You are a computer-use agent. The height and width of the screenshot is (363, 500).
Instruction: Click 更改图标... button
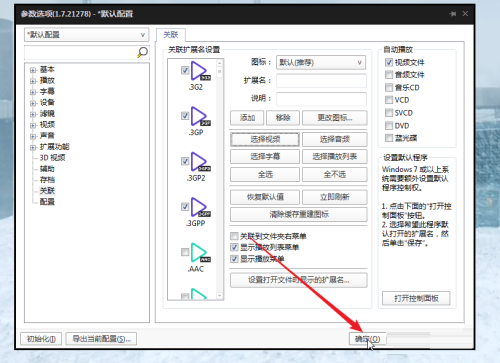tap(335, 118)
